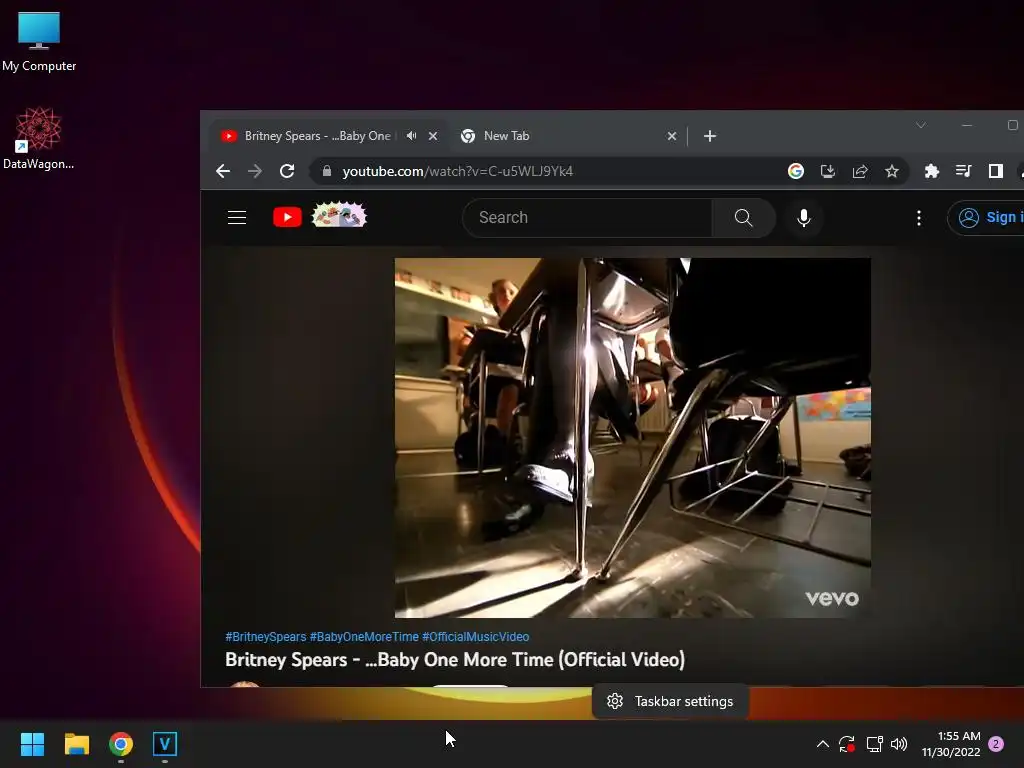Share this page using the share icon
Viewport: 1024px width, 768px height.
[859, 171]
